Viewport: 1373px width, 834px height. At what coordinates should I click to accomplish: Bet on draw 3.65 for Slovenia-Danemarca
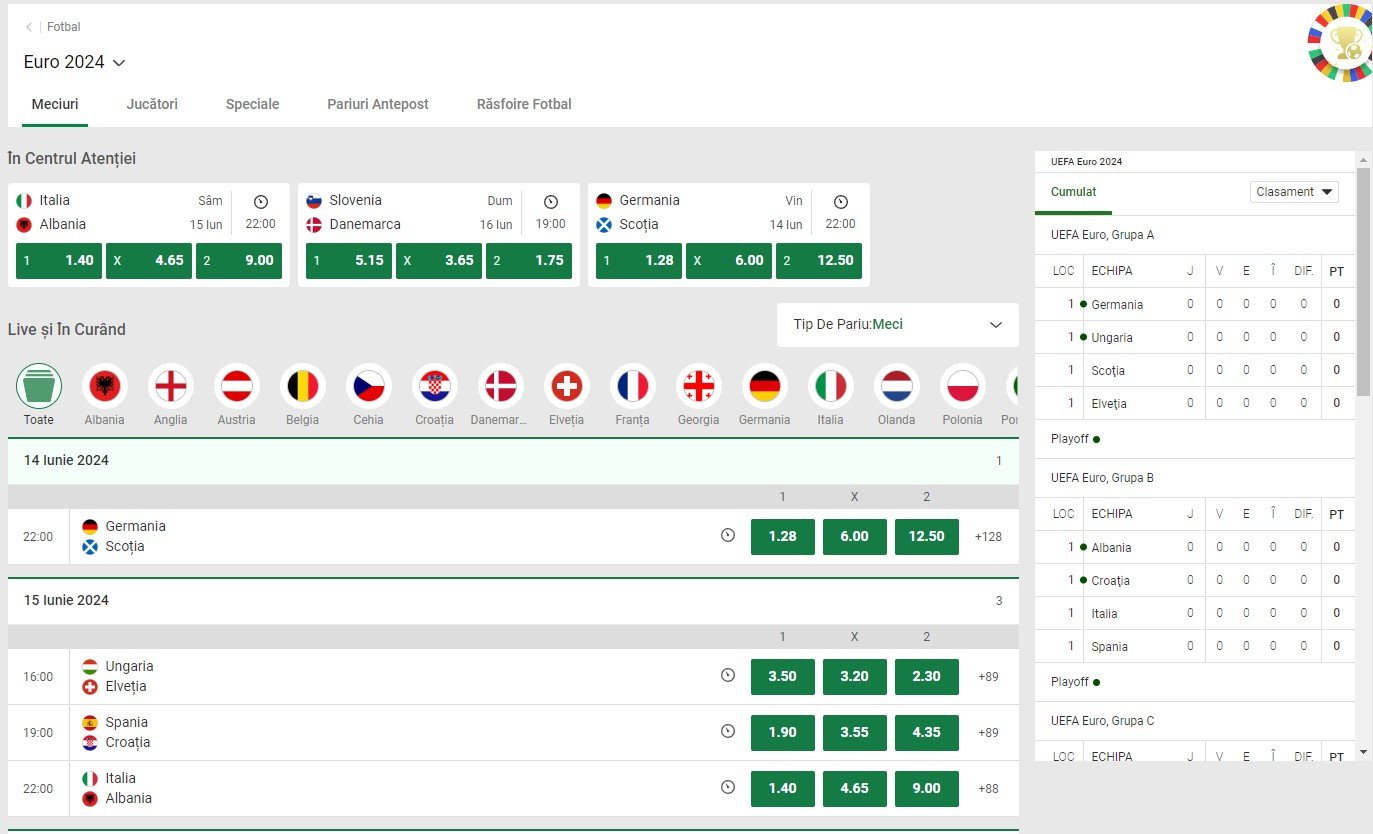439,261
